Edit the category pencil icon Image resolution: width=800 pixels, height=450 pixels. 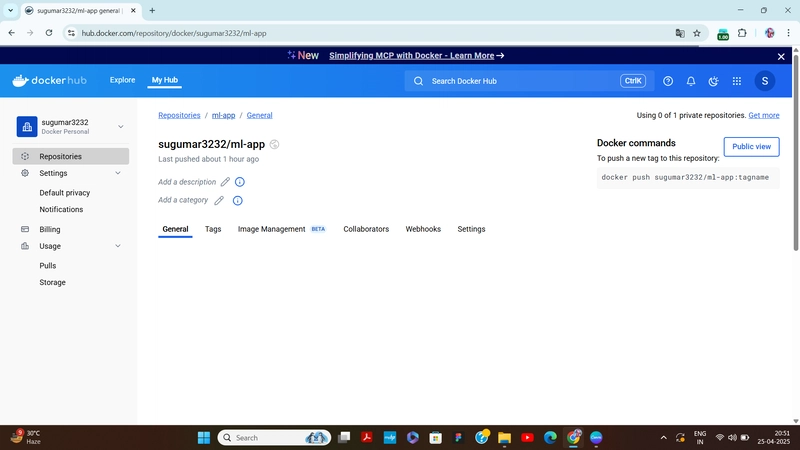coord(219,201)
